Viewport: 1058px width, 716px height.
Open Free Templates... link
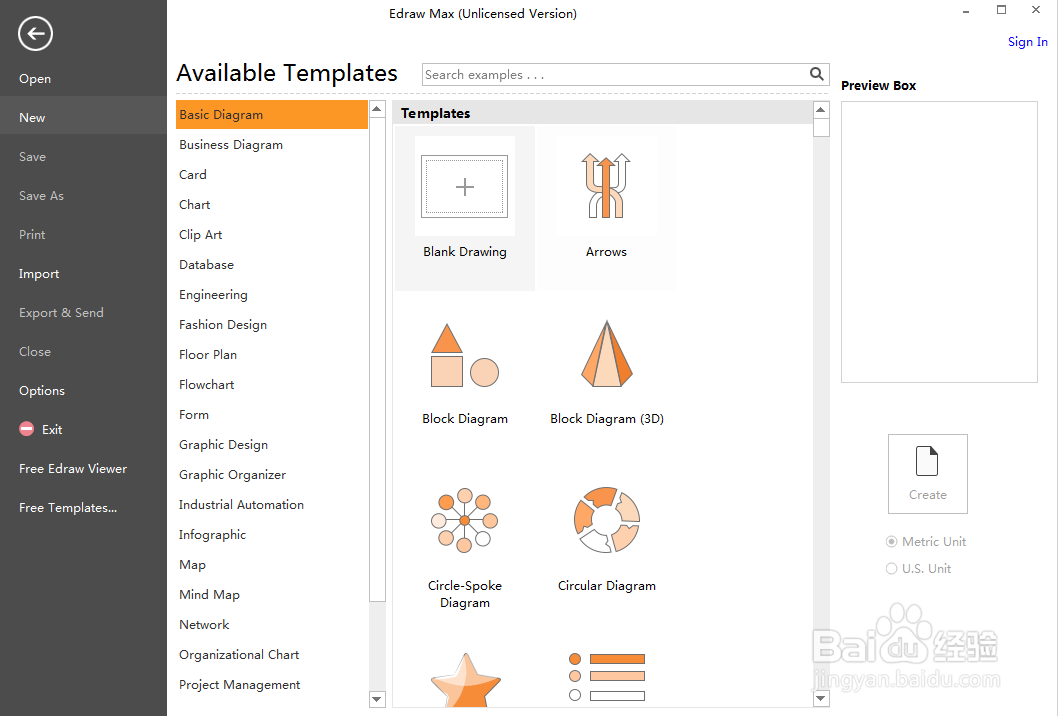coord(67,507)
